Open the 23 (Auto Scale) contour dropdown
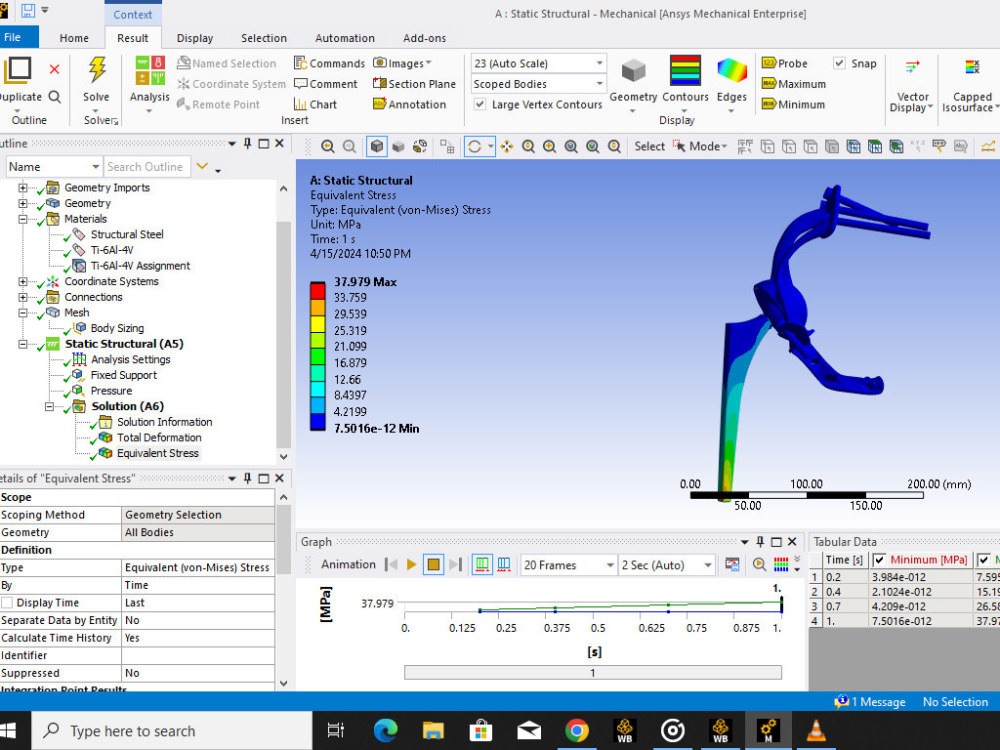The image size is (1000, 750). (598, 62)
